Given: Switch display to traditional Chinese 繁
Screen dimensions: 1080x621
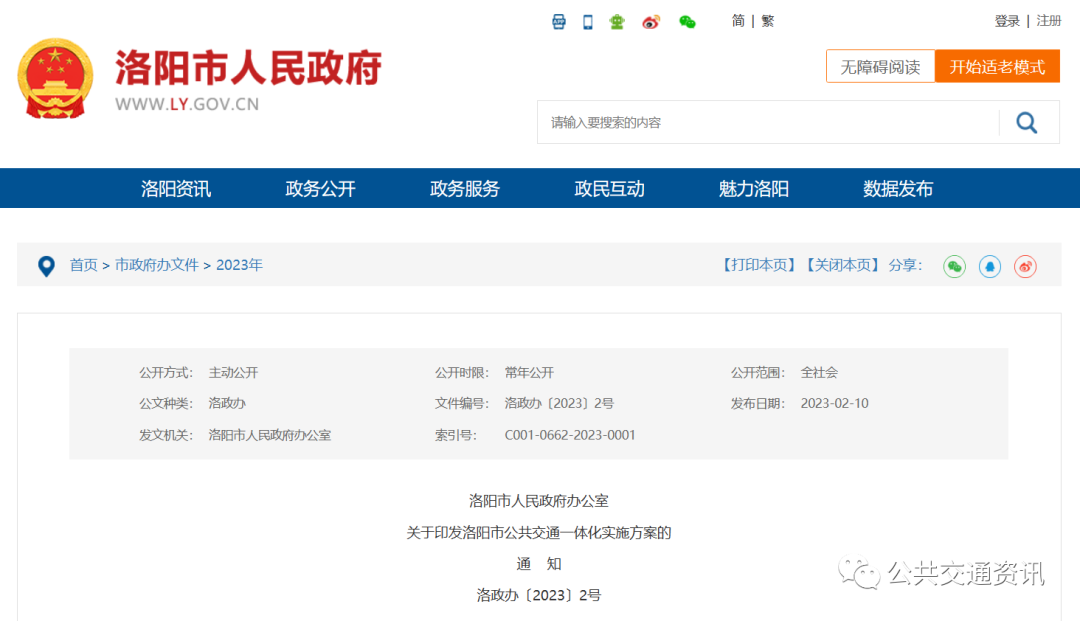Looking at the screenshot, I should coord(767,20).
